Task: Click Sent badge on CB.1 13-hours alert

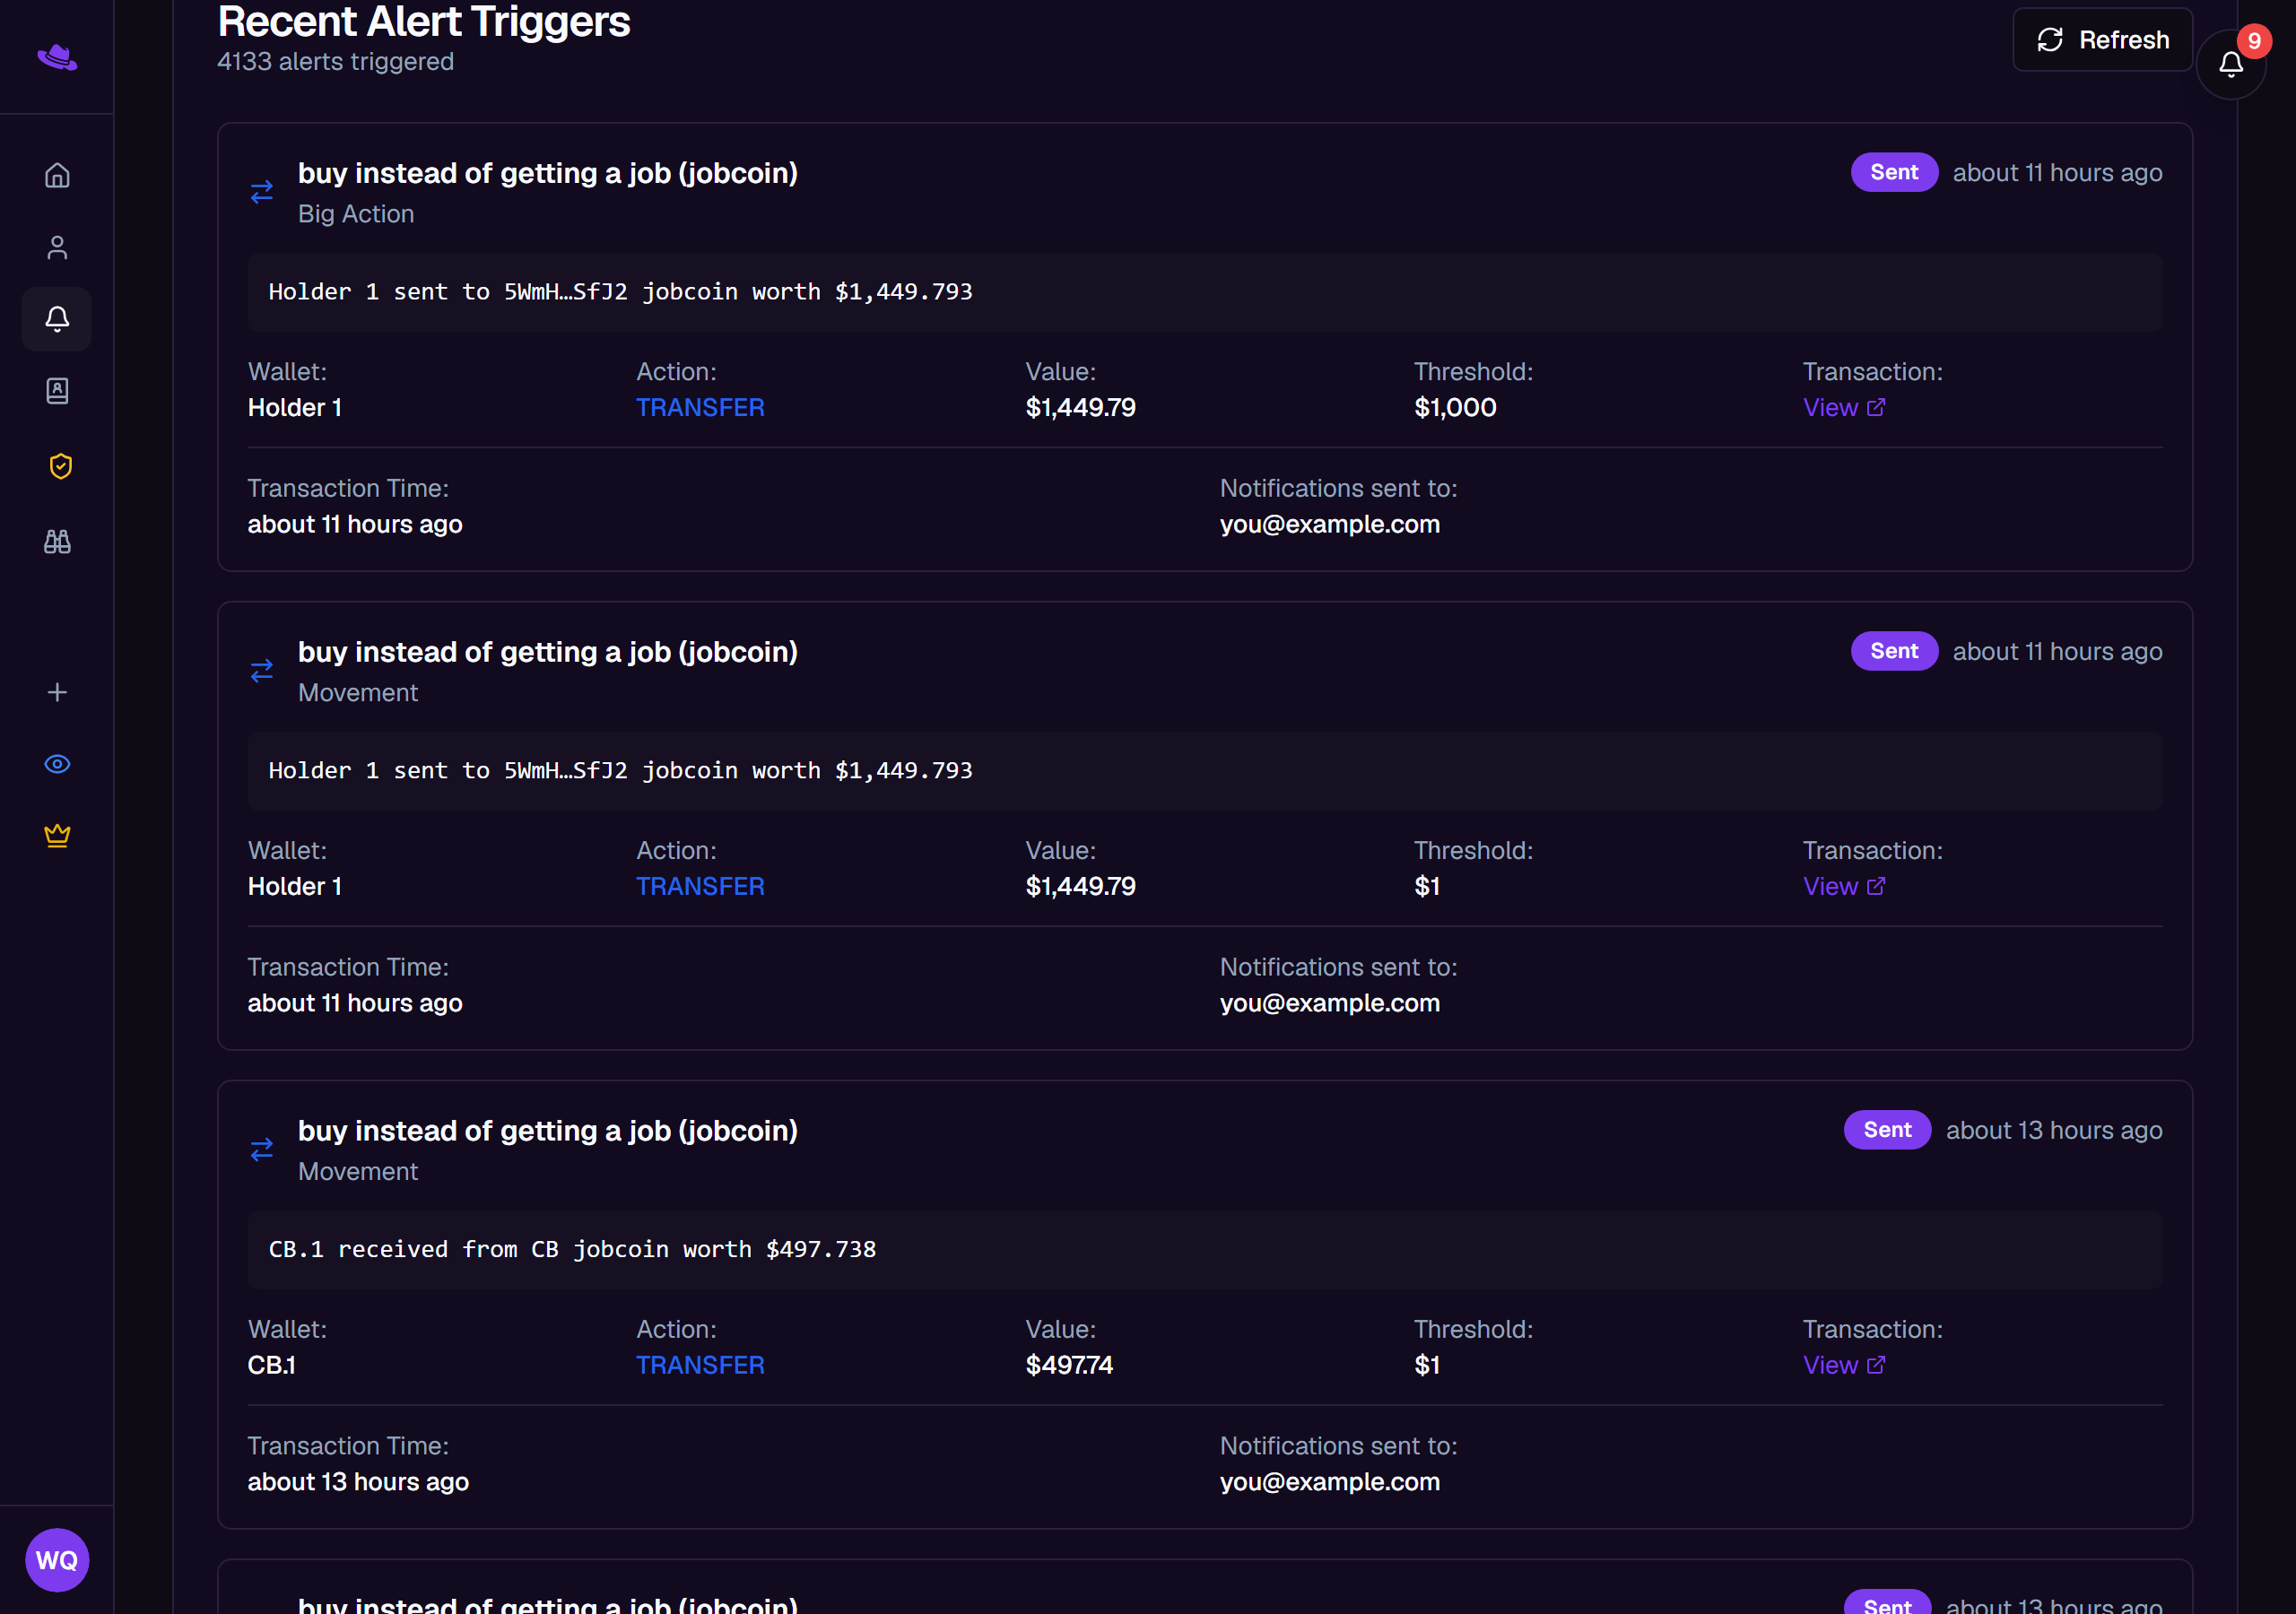Action: coord(1887,1130)
